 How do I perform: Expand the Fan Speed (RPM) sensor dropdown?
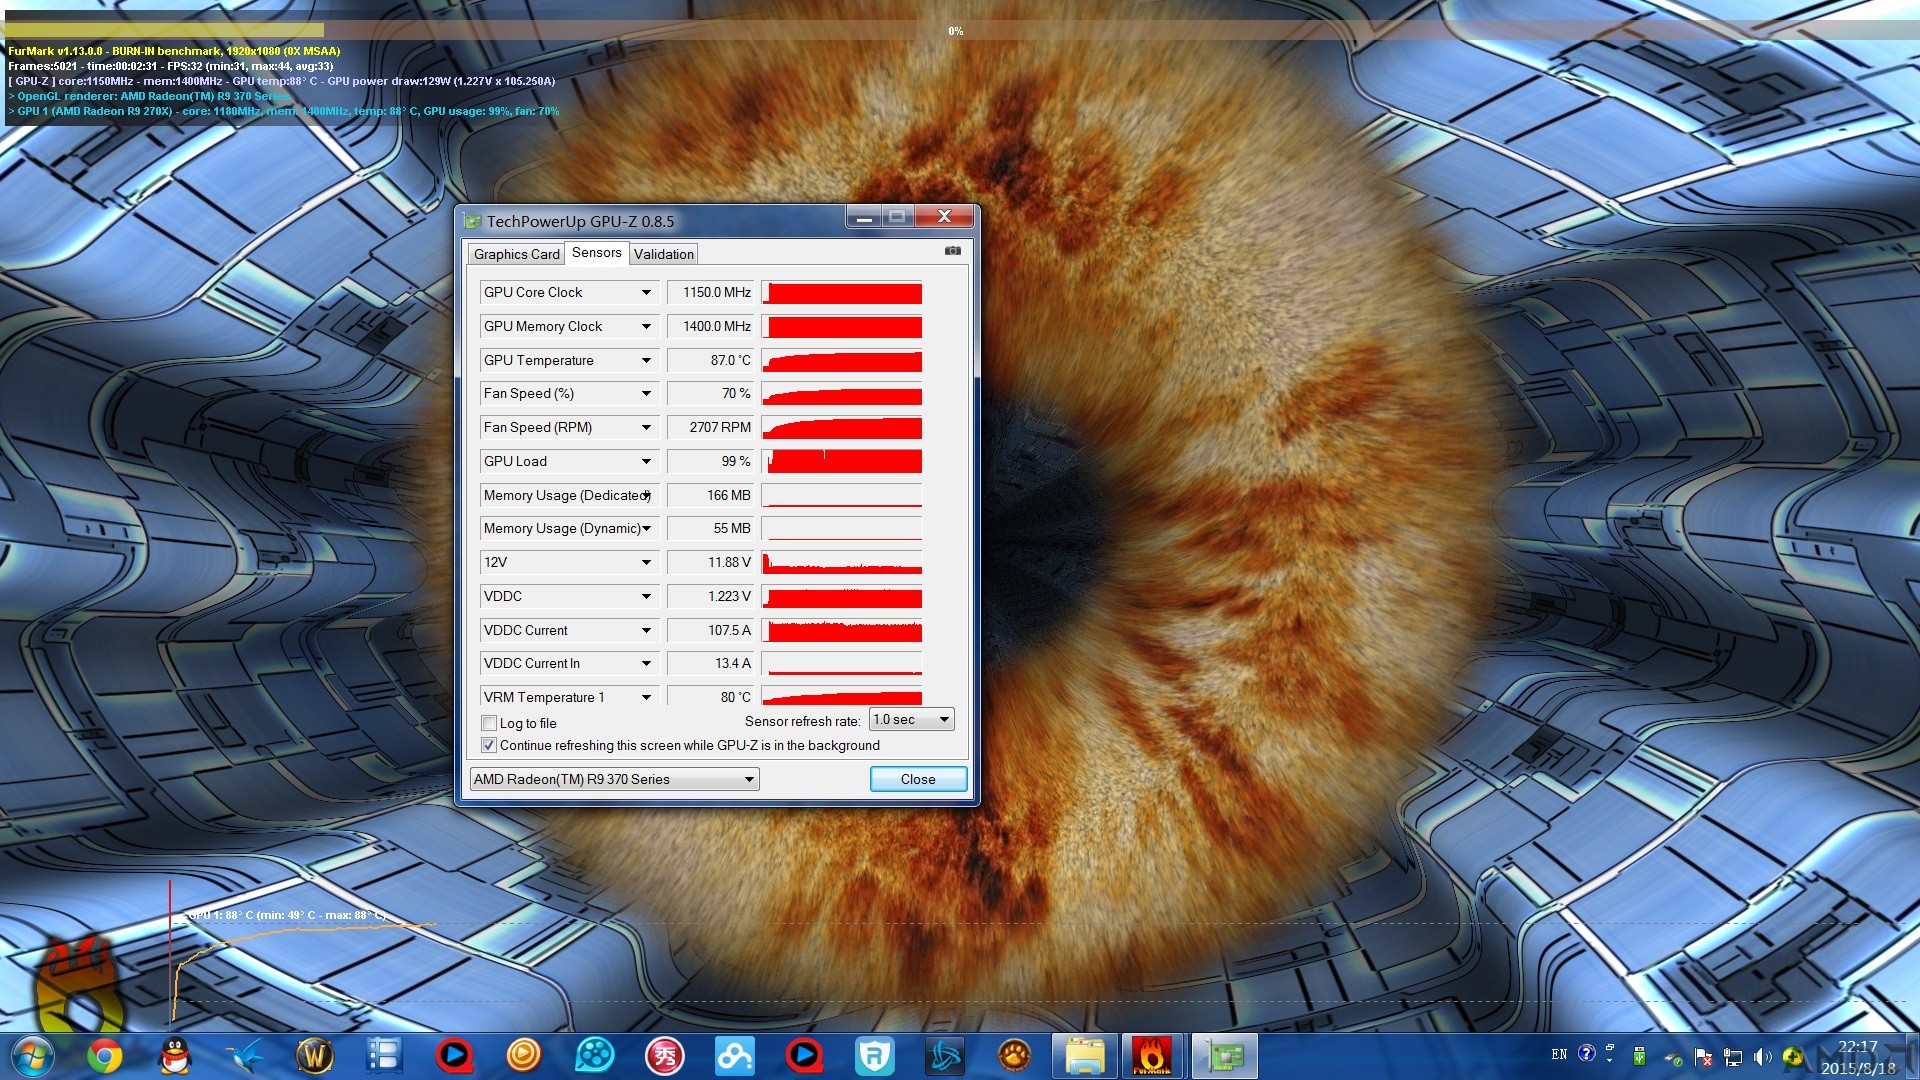pos(646,427)
